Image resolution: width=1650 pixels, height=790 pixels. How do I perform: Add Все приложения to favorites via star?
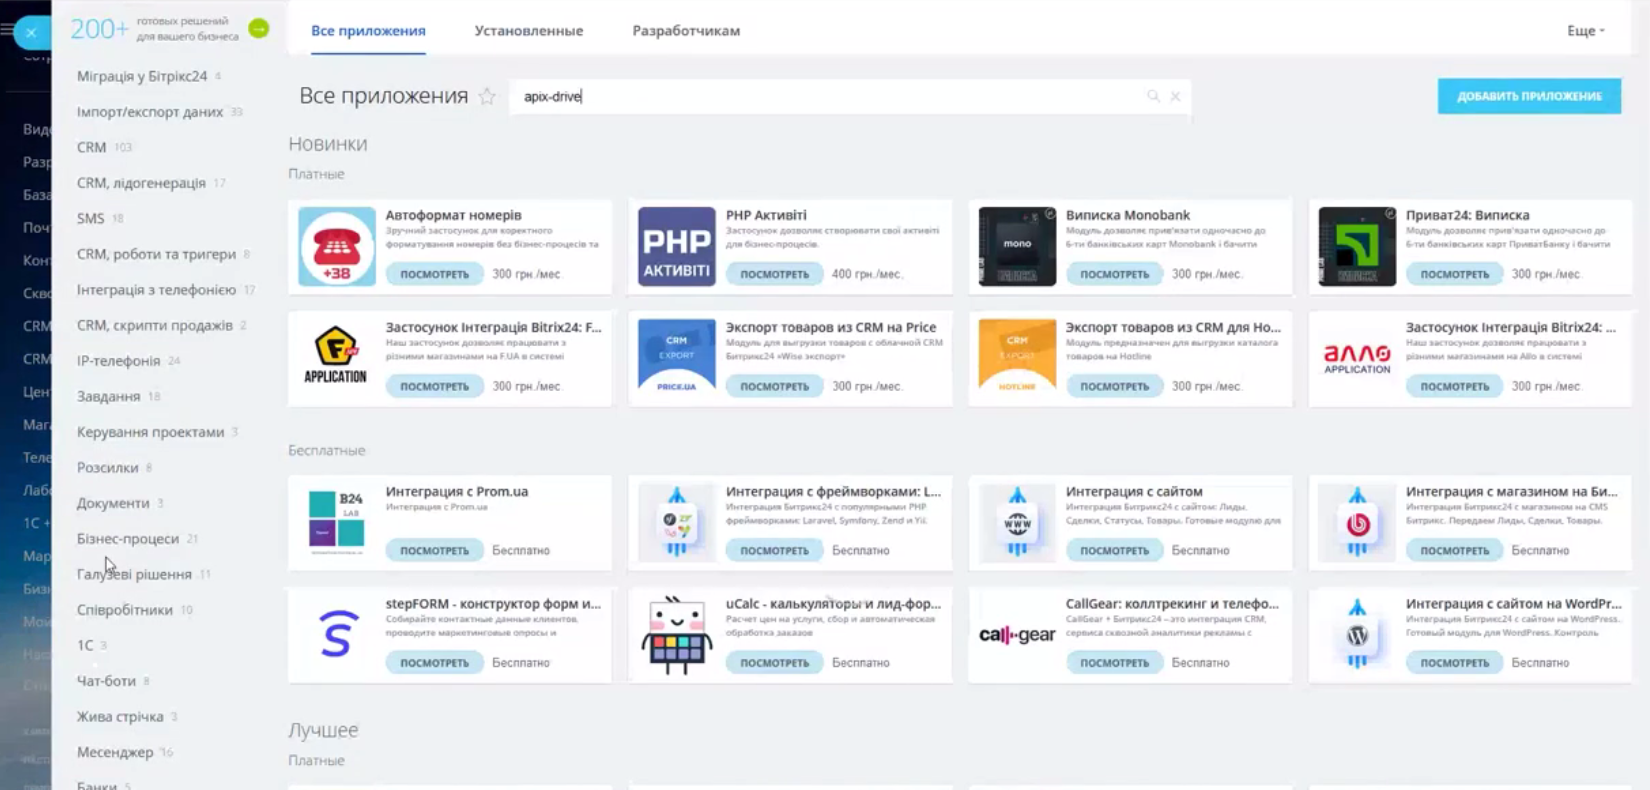pyautogui.click(x=487, y=96)
